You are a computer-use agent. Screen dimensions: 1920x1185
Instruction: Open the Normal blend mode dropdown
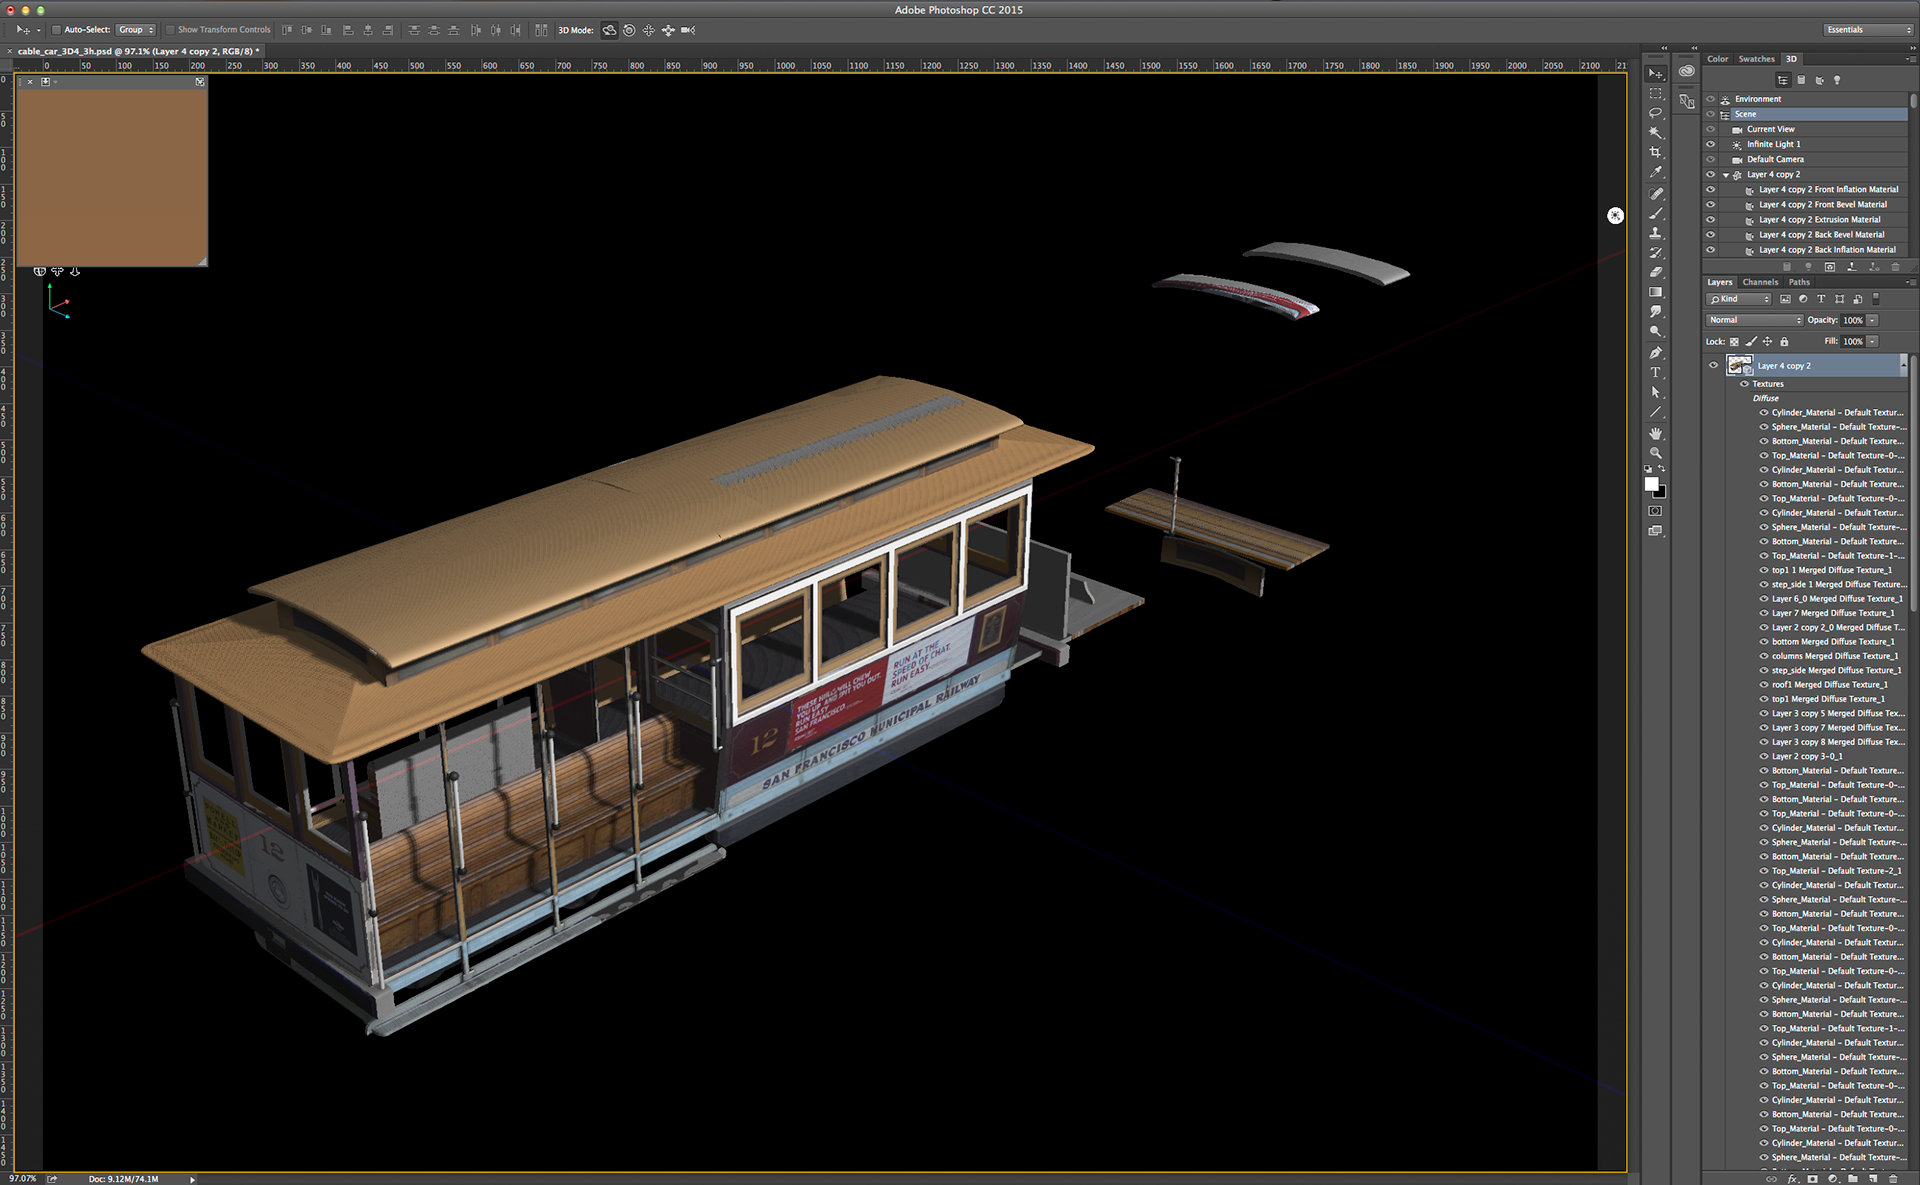tap(1754, 320)
